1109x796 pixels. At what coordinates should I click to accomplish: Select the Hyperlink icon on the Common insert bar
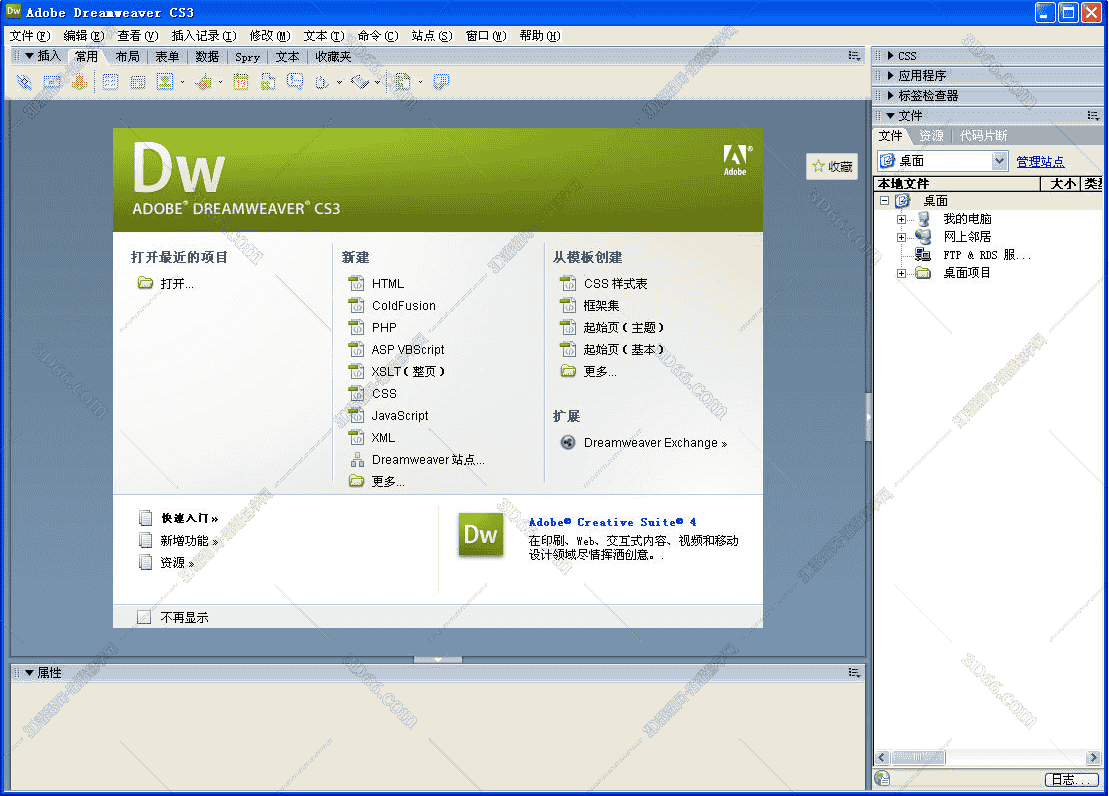tap(23, 81)
